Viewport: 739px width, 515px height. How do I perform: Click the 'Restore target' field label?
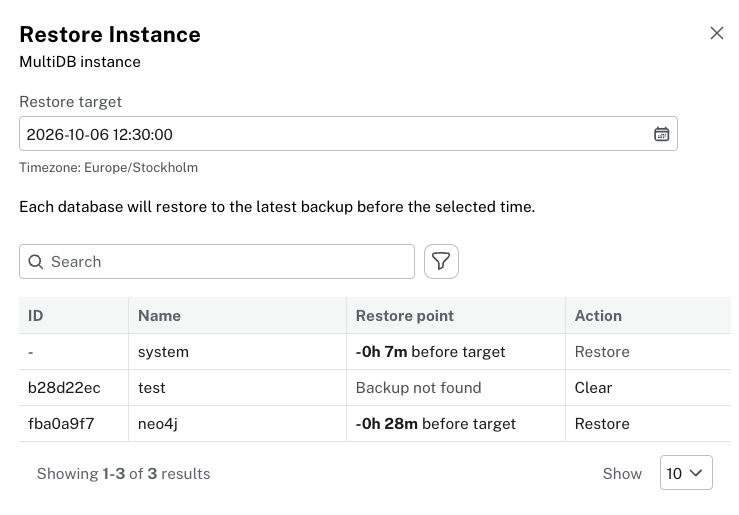click(70, 102)
